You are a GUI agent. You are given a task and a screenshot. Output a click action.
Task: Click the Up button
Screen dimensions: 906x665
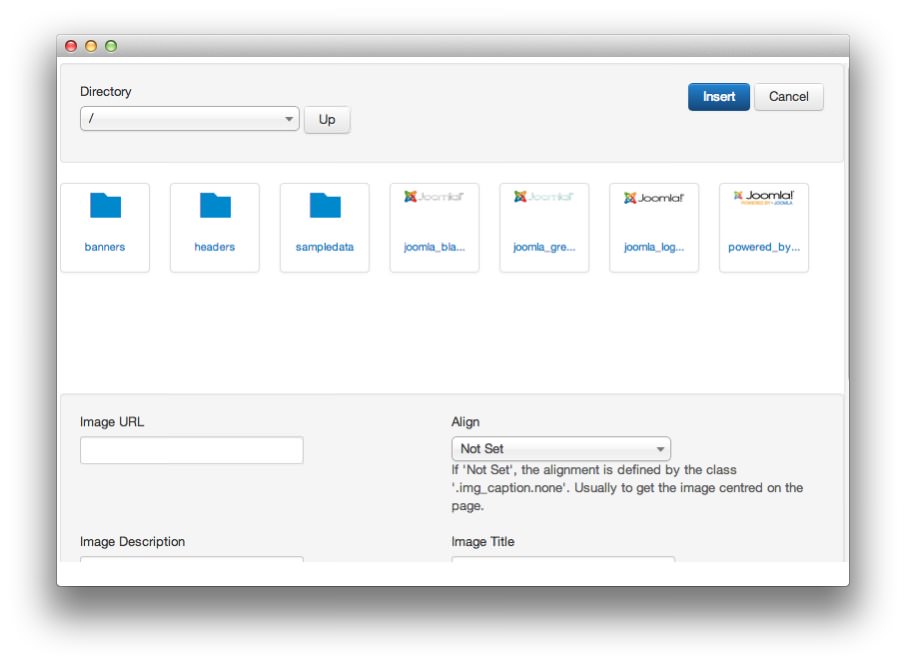pyautogui.click(x=327, y=120)
